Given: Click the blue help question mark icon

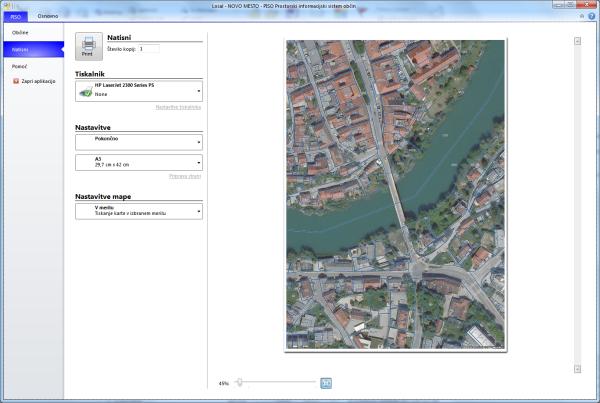Looking at the screenshot, I should 593,15.
